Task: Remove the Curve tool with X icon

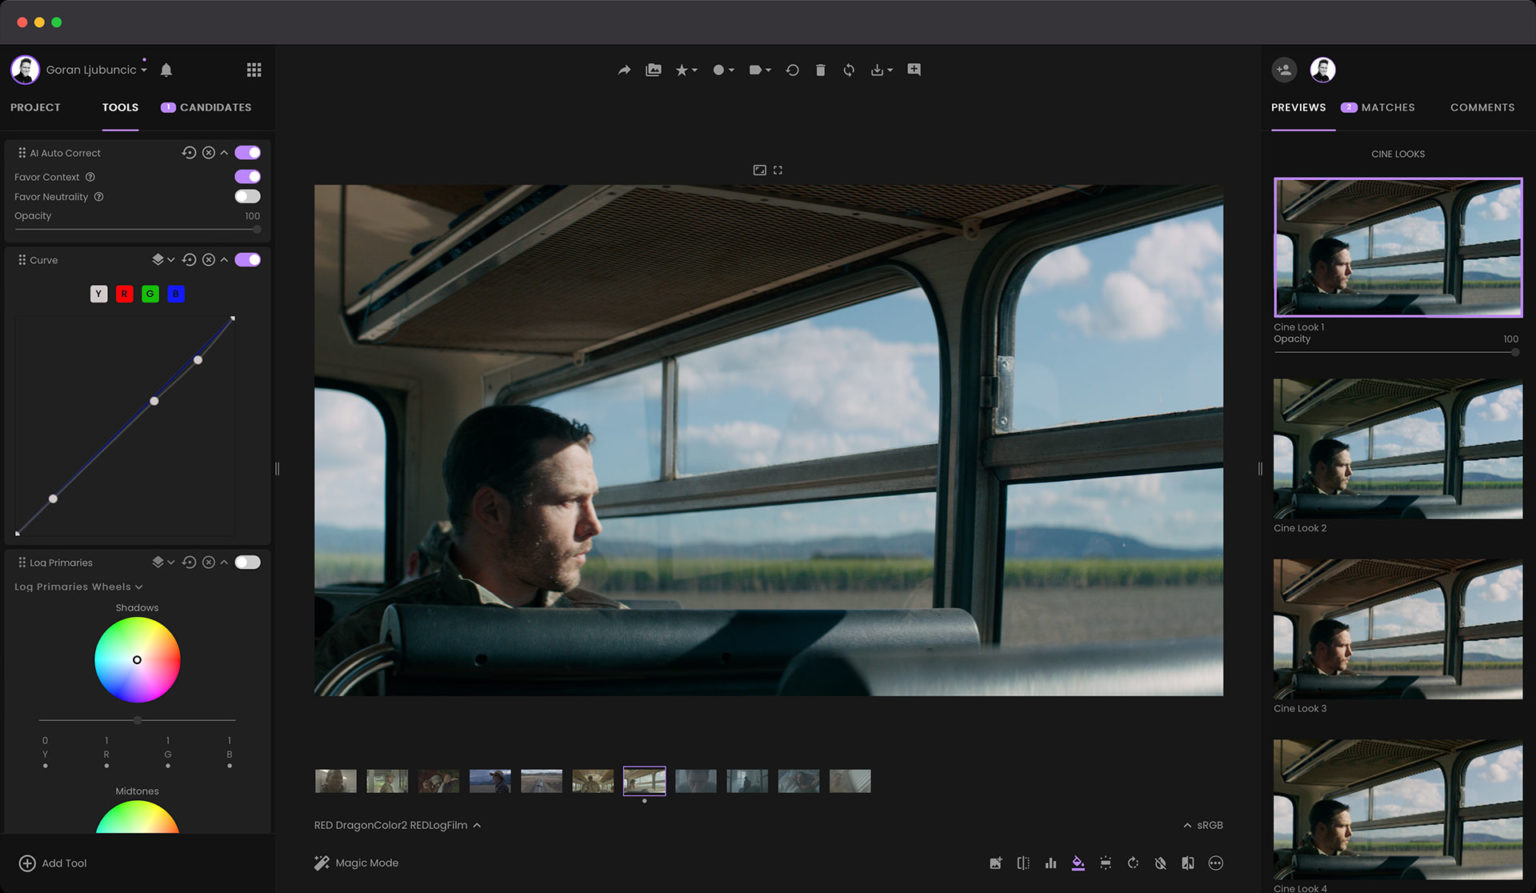Action: [208, 260]
